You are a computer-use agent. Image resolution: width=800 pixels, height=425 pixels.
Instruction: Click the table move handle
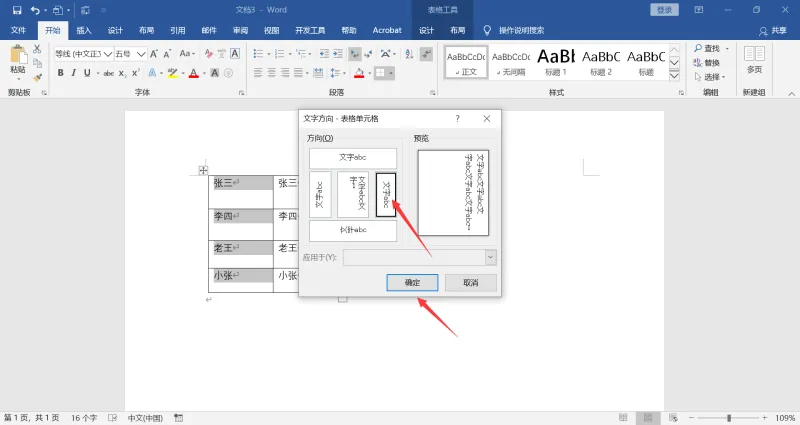[x=203, y=170]
